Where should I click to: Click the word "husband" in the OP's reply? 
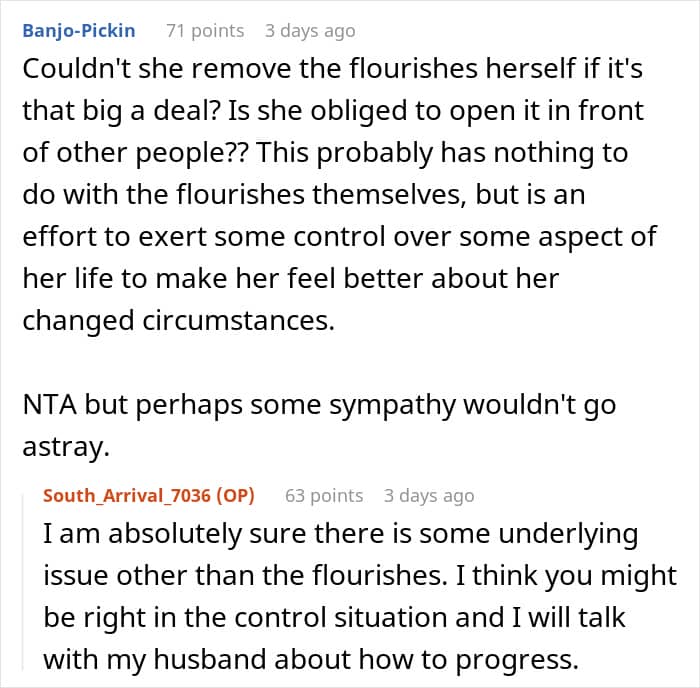coord(210,659)
